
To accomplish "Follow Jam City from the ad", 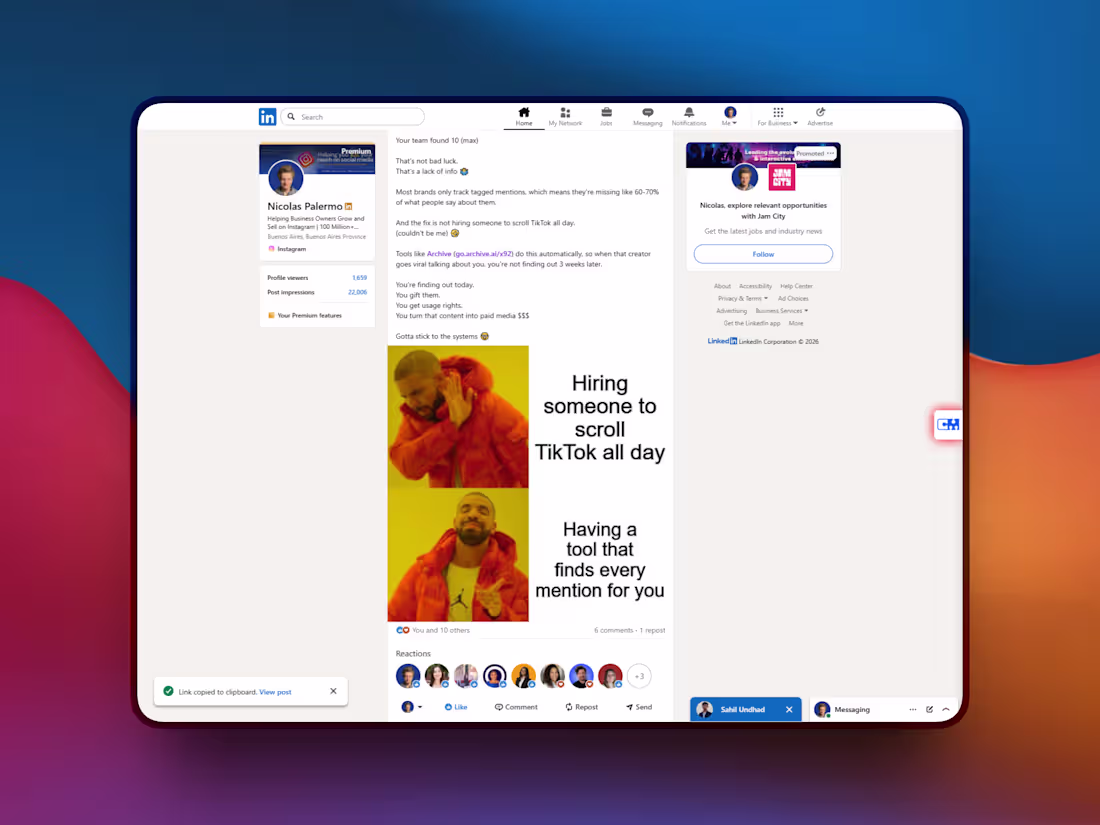I will [x=763, y=254].
